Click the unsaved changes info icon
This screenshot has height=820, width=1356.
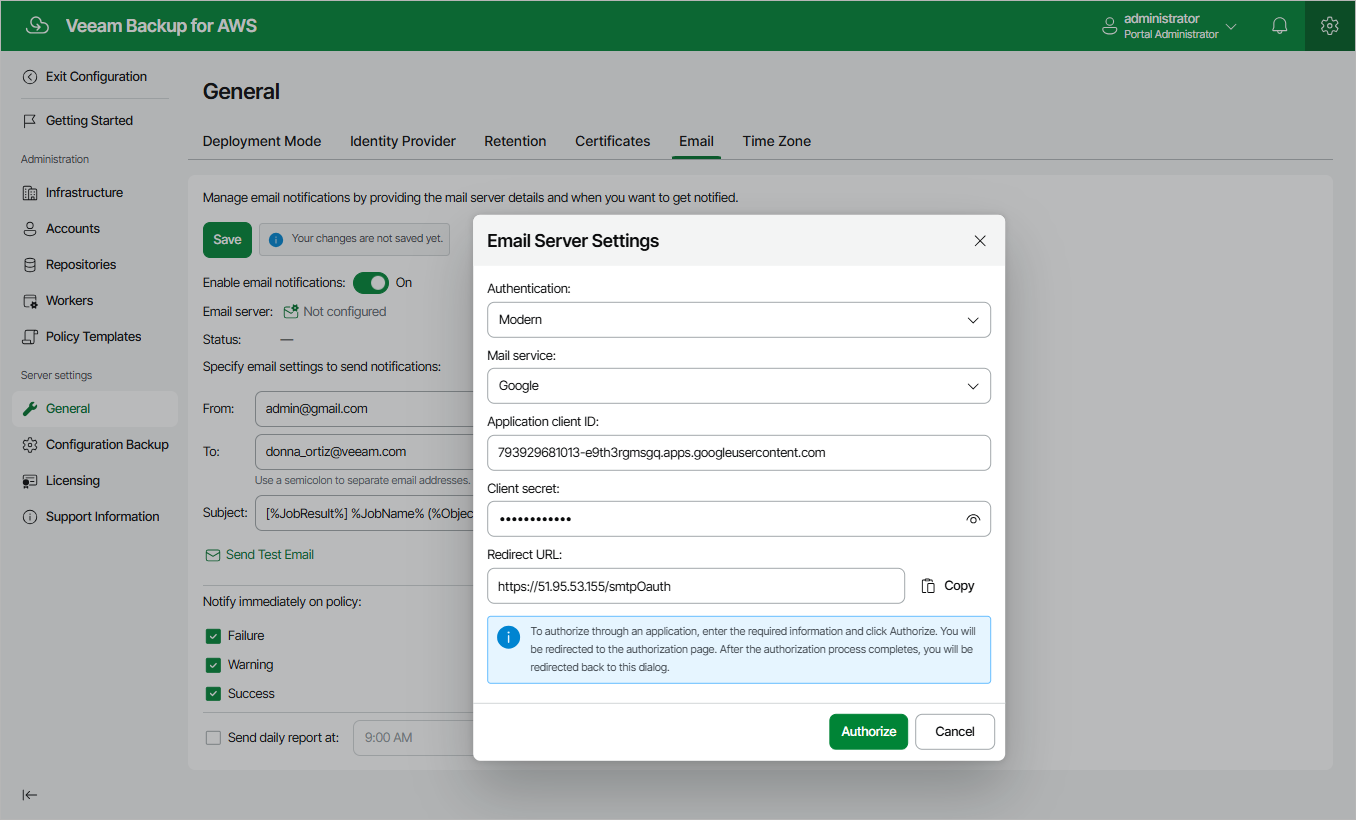click(x=276, y=240)
